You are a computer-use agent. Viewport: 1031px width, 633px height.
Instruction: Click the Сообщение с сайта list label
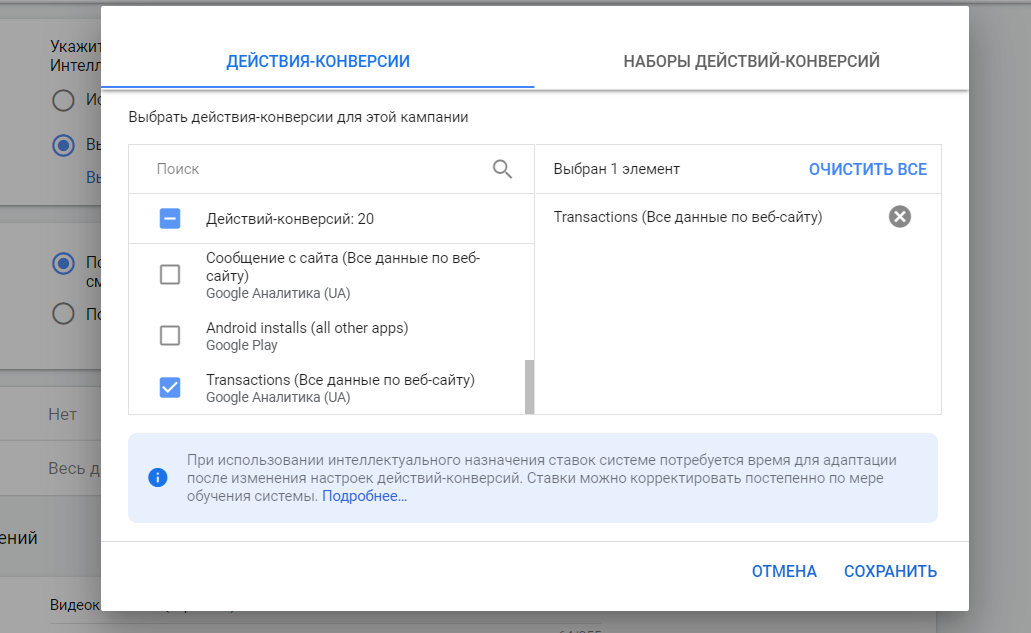point(342,267)
